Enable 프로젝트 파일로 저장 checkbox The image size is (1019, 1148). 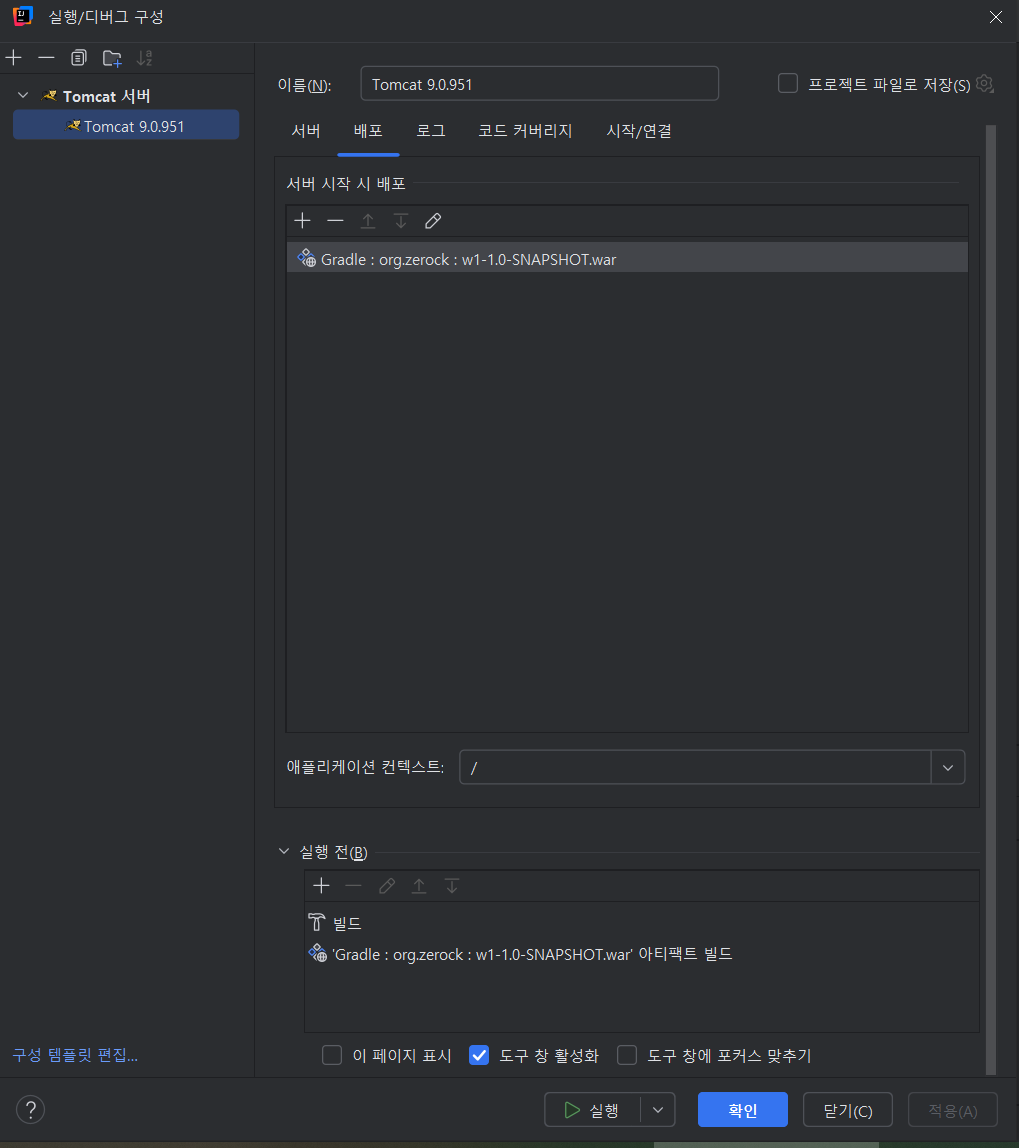coord(788,83)
